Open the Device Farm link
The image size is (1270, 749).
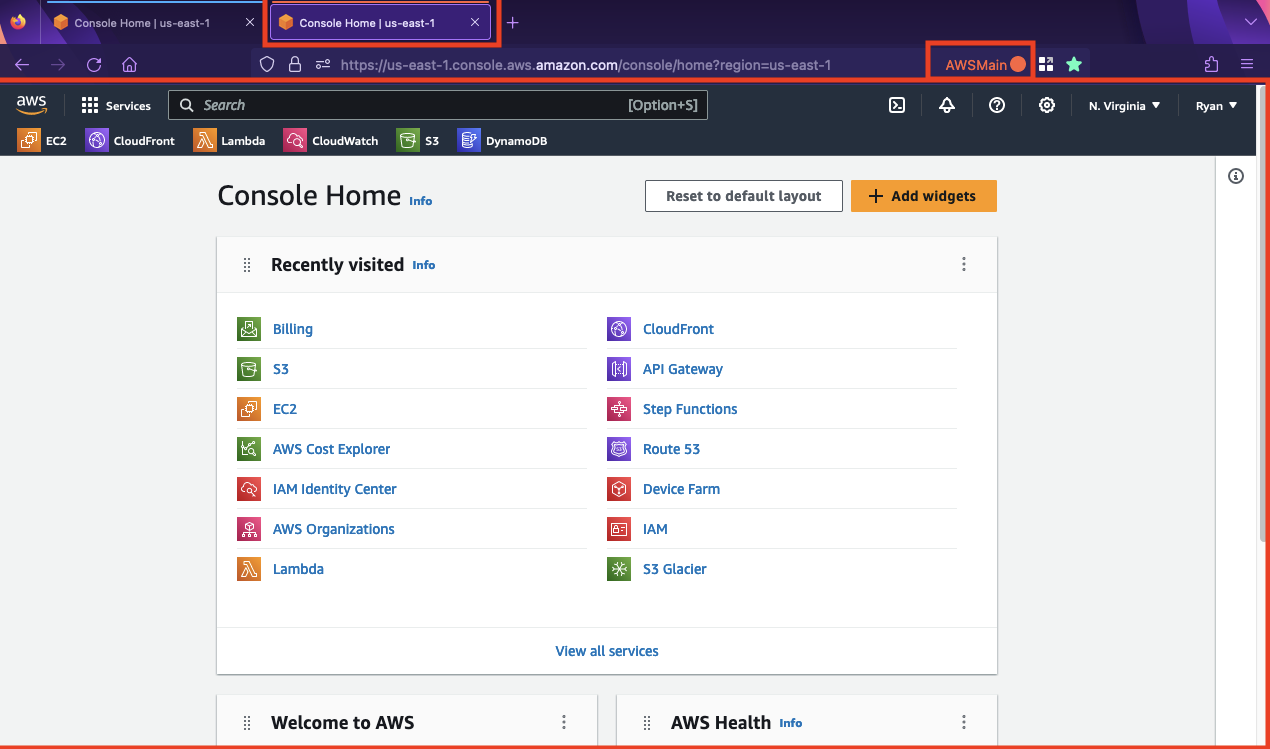682,489
